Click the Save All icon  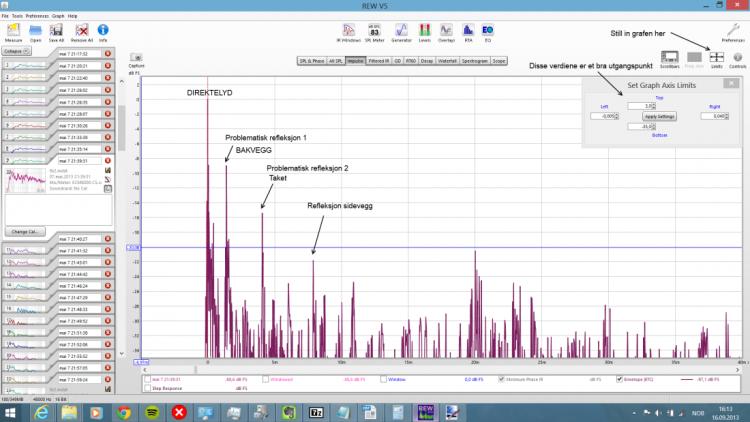point(58,32)
